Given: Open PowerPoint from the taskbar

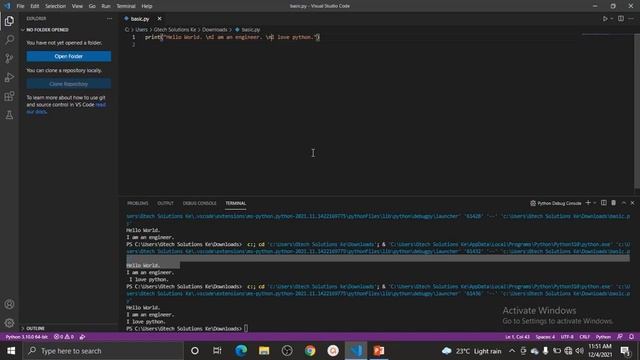Looking at the screenshot, I should tap(379, 351).
